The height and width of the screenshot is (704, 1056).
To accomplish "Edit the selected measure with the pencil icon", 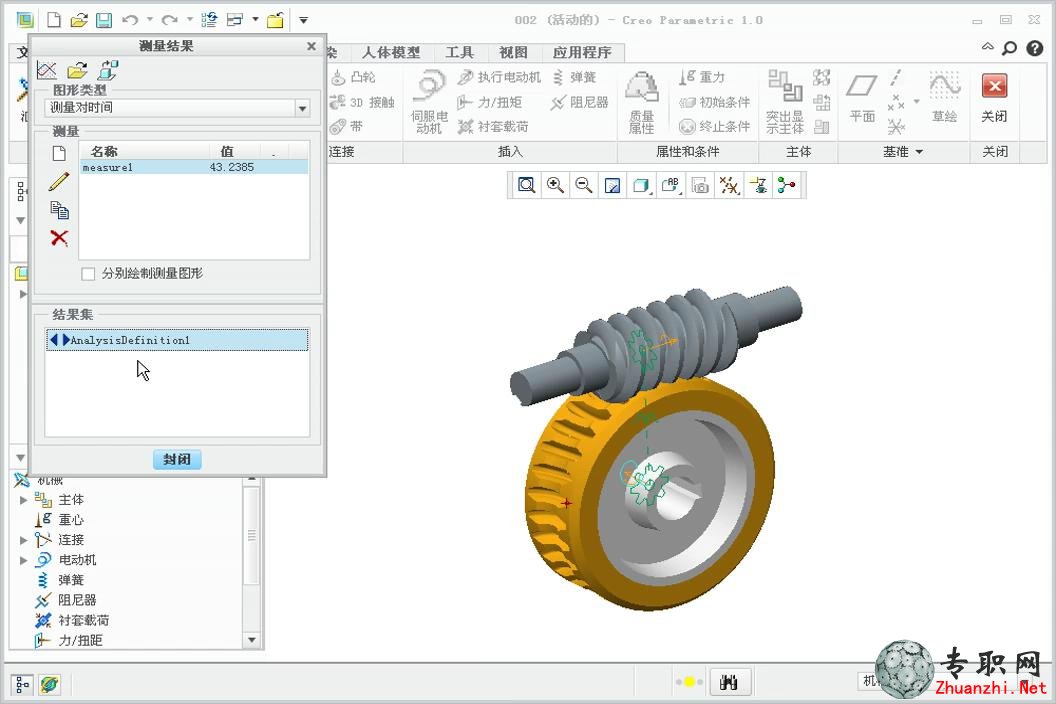I will tap(59, 181).
